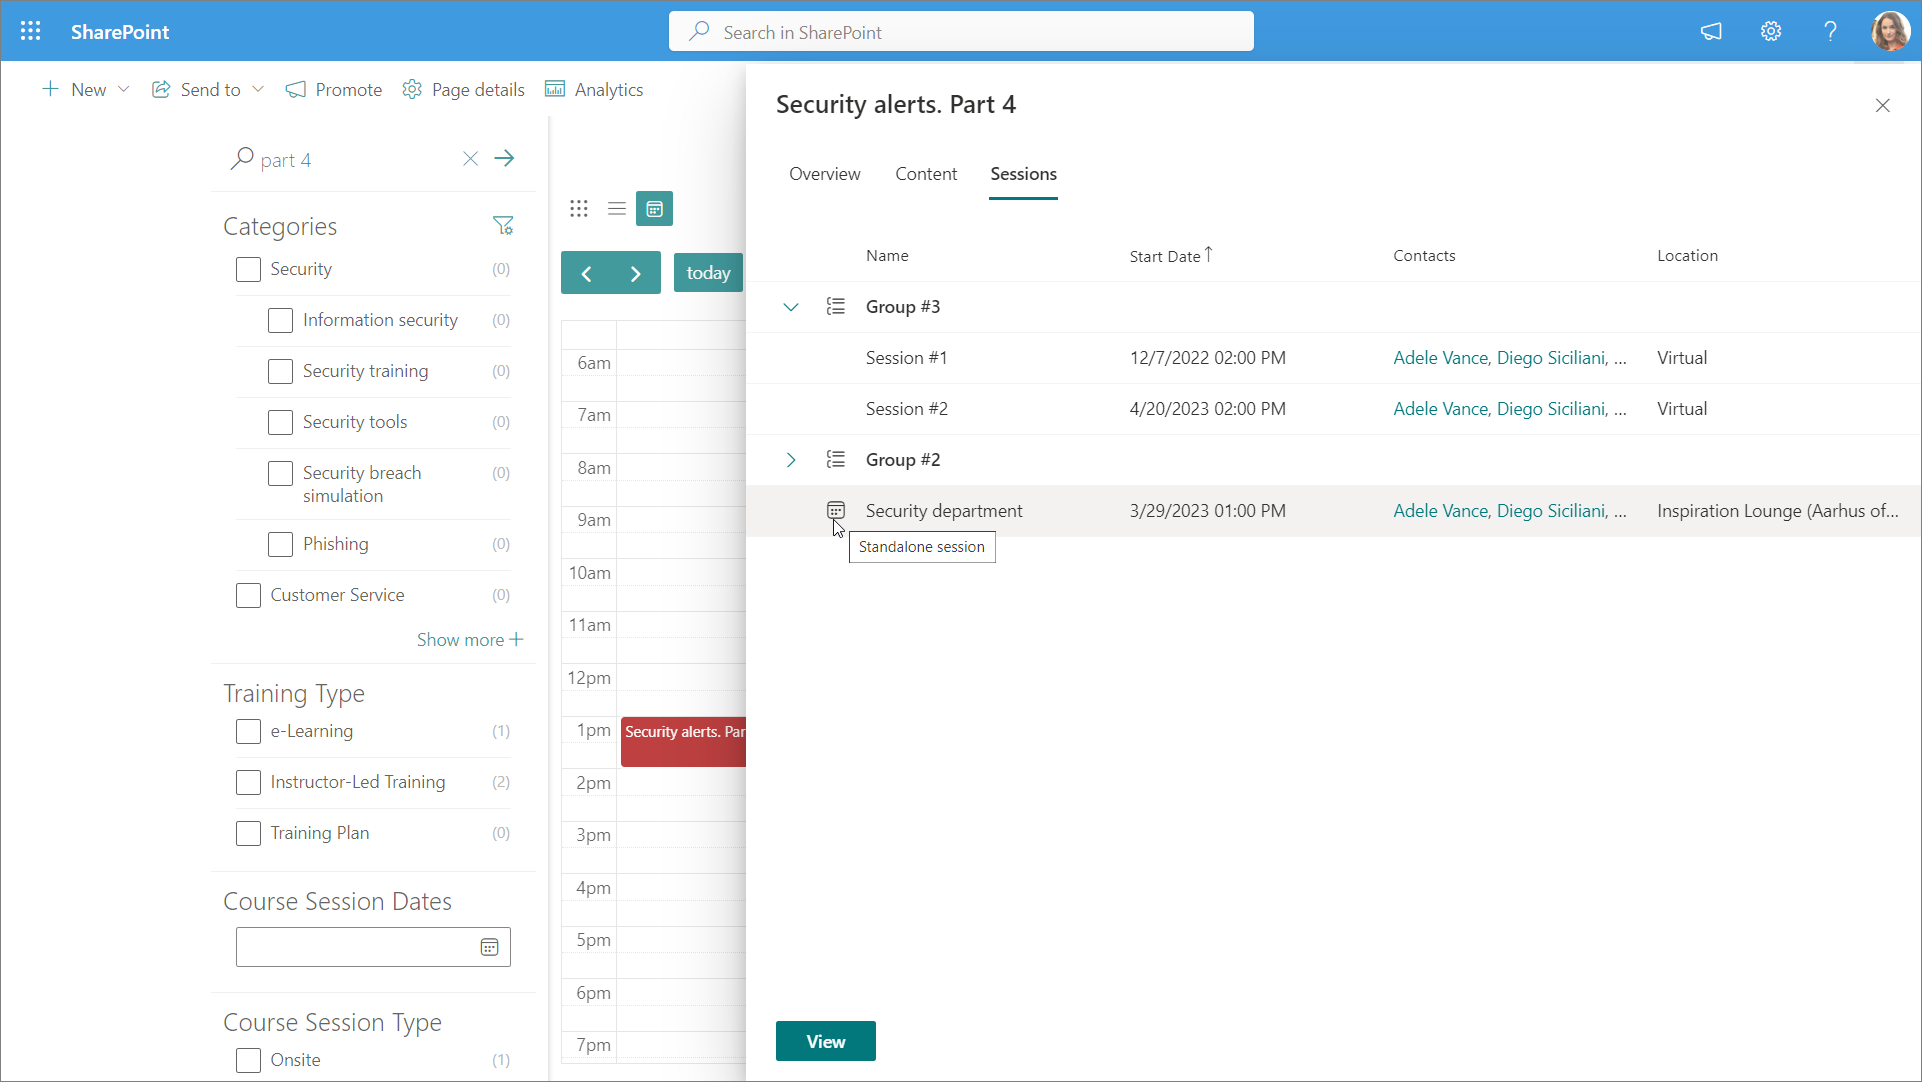1922x1082 pixels.
Task: Switch to list view icon
Action: click(617, 209)
